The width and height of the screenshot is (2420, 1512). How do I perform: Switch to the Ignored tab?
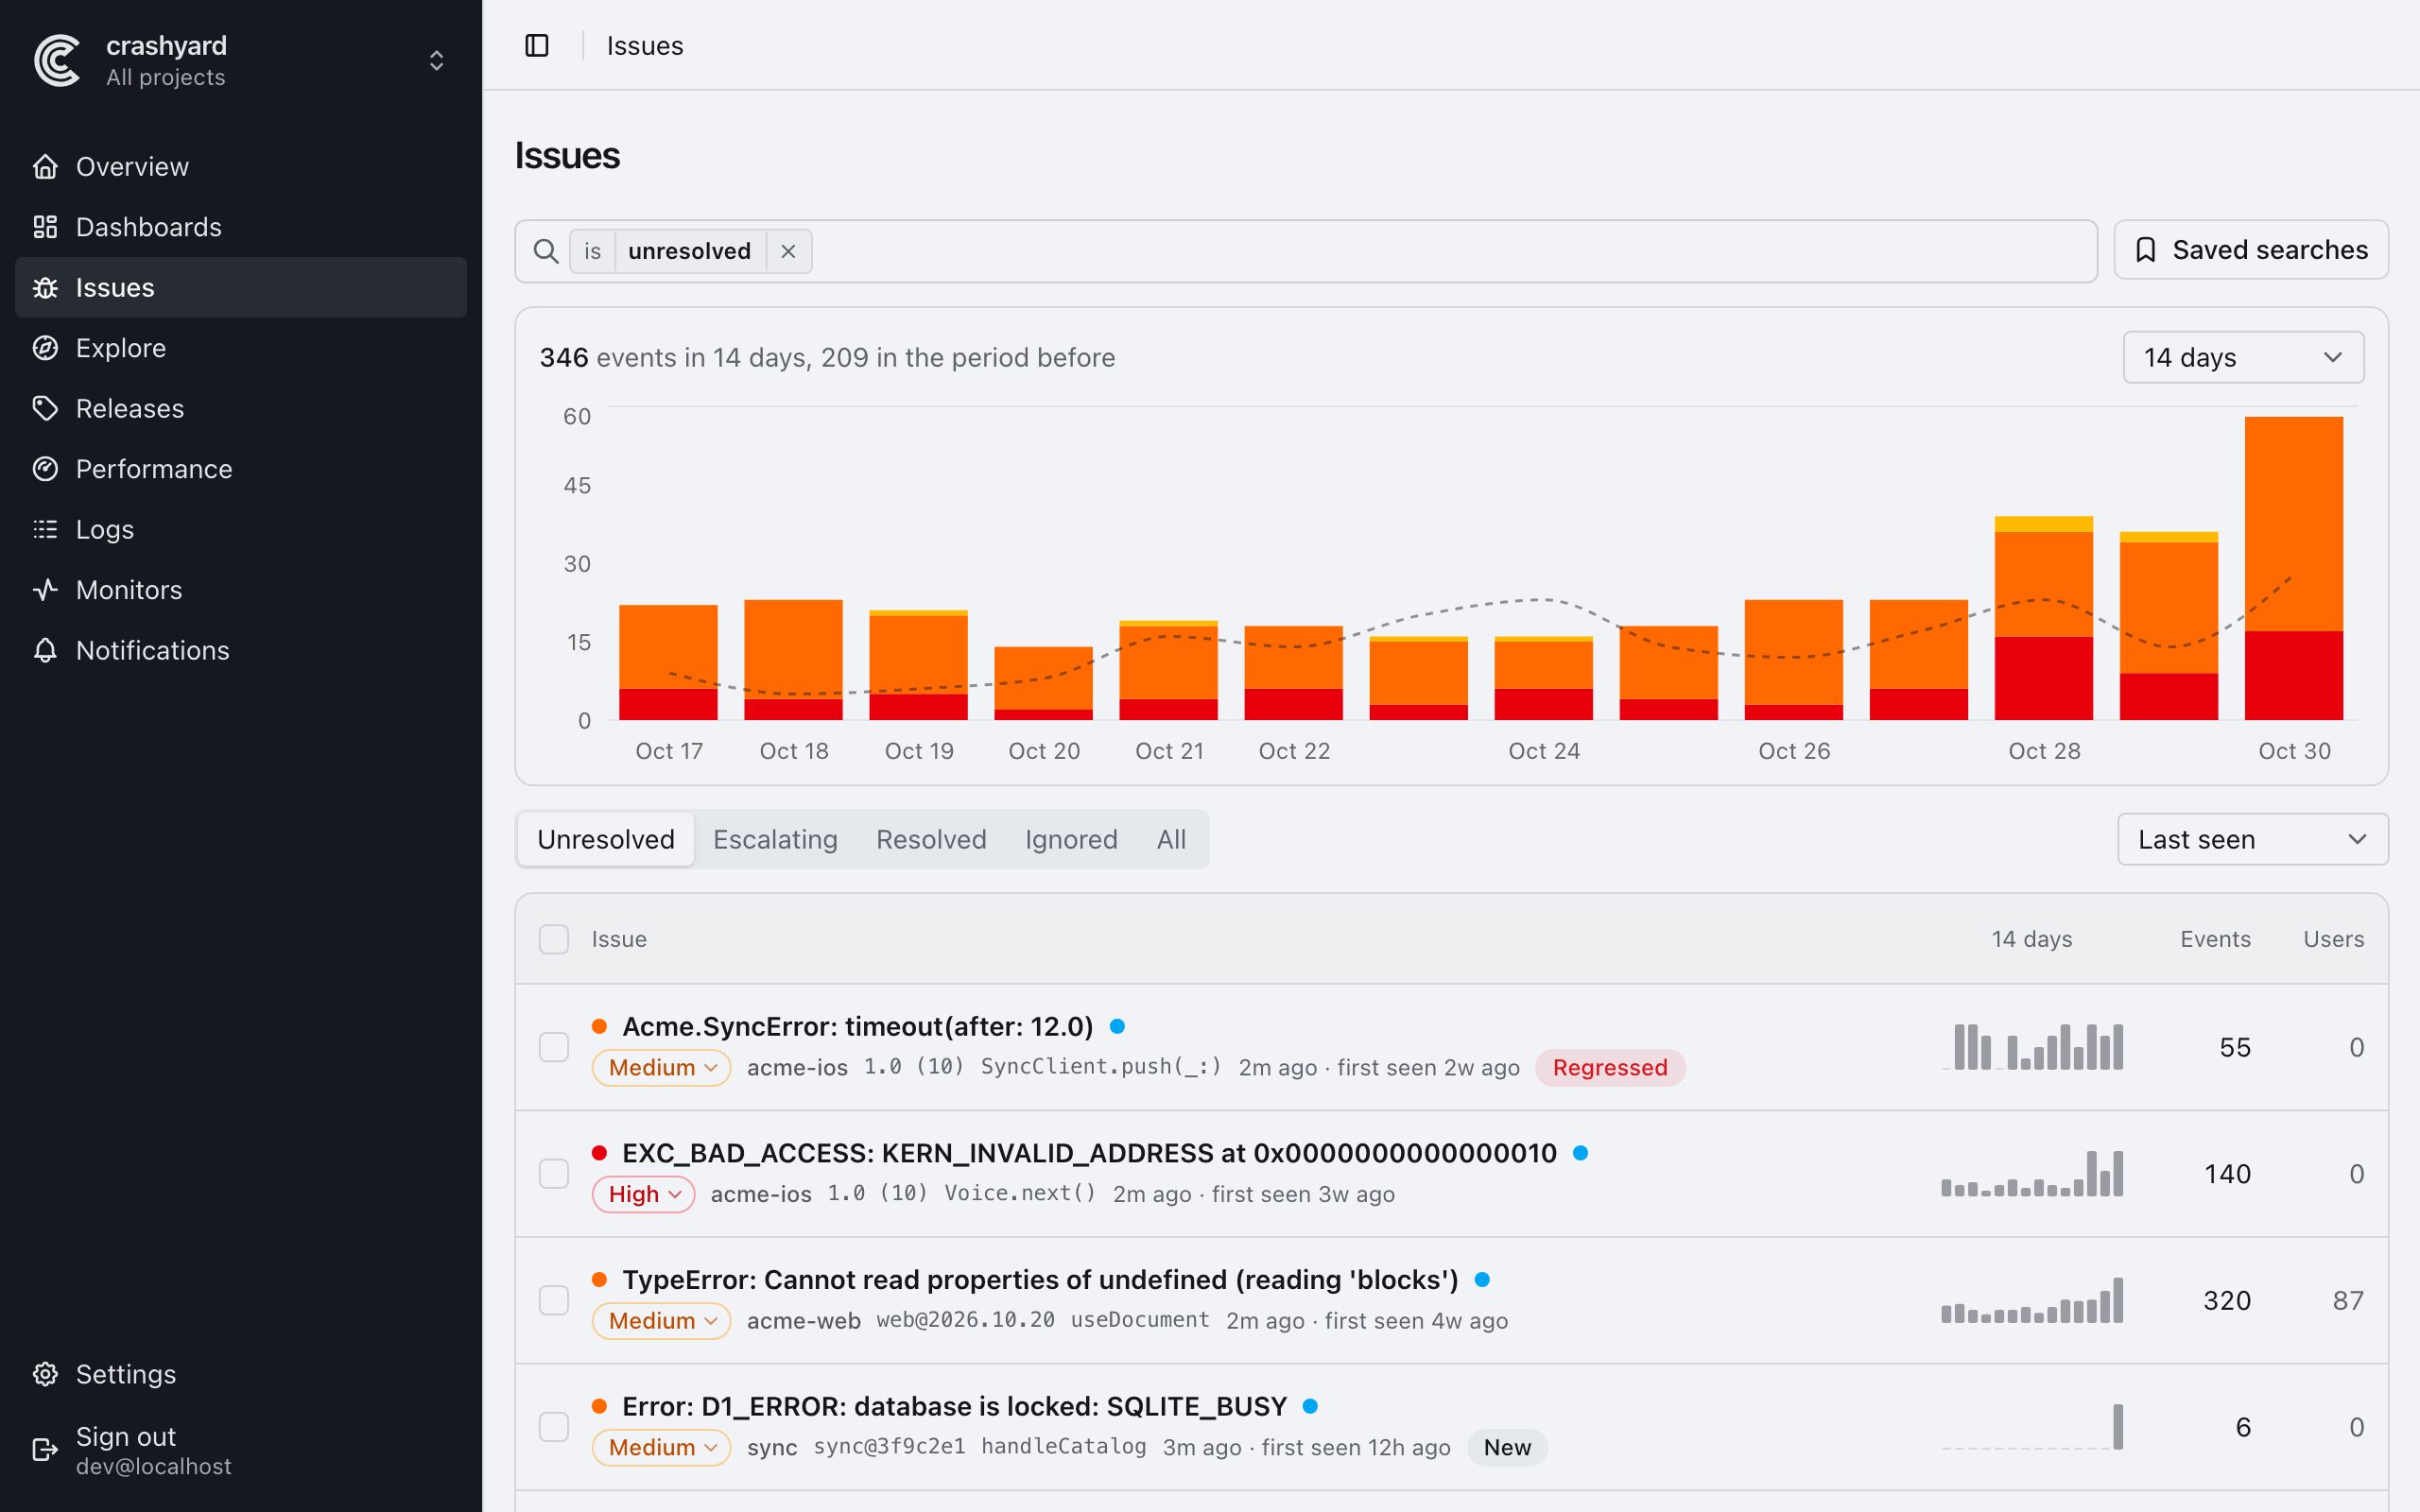click(x=1071, y=839)
